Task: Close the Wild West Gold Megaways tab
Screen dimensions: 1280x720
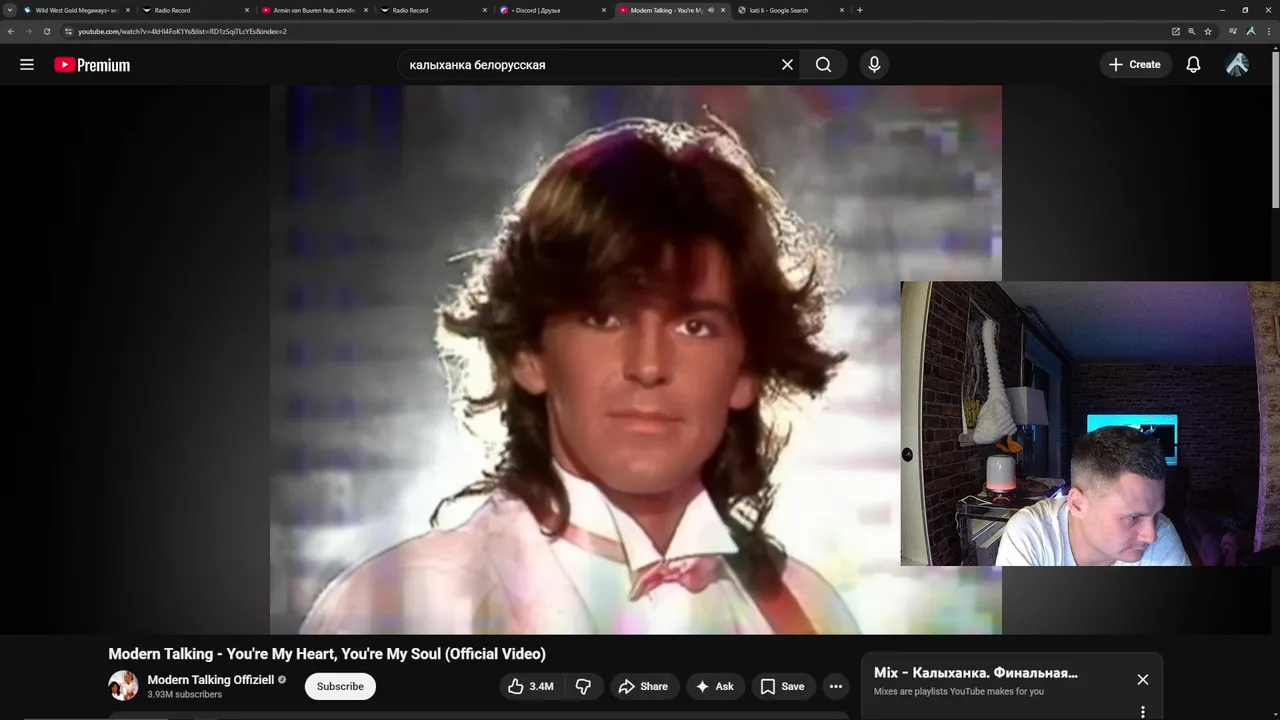Action: tap(128, 10)
